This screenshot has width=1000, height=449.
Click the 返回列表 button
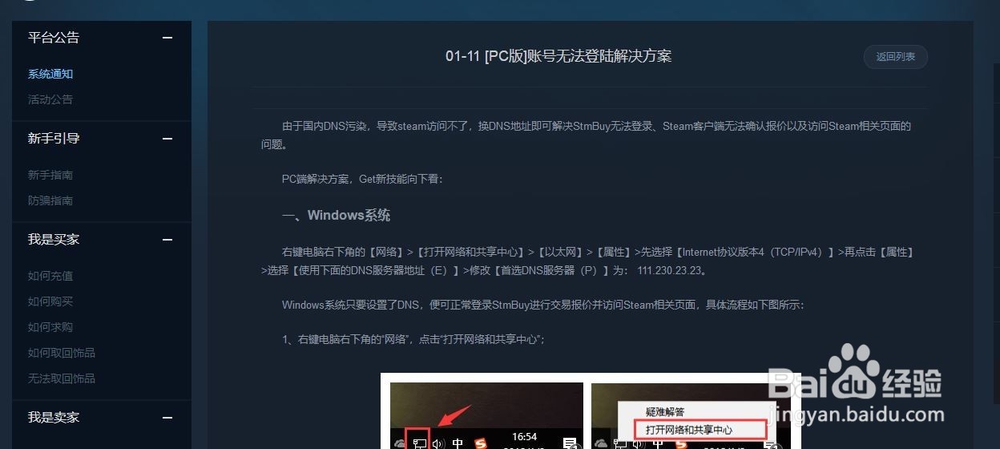(895, 57)
